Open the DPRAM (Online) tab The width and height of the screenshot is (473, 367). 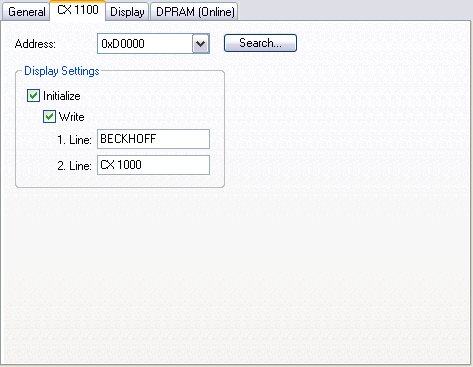[x=195, y=12]
